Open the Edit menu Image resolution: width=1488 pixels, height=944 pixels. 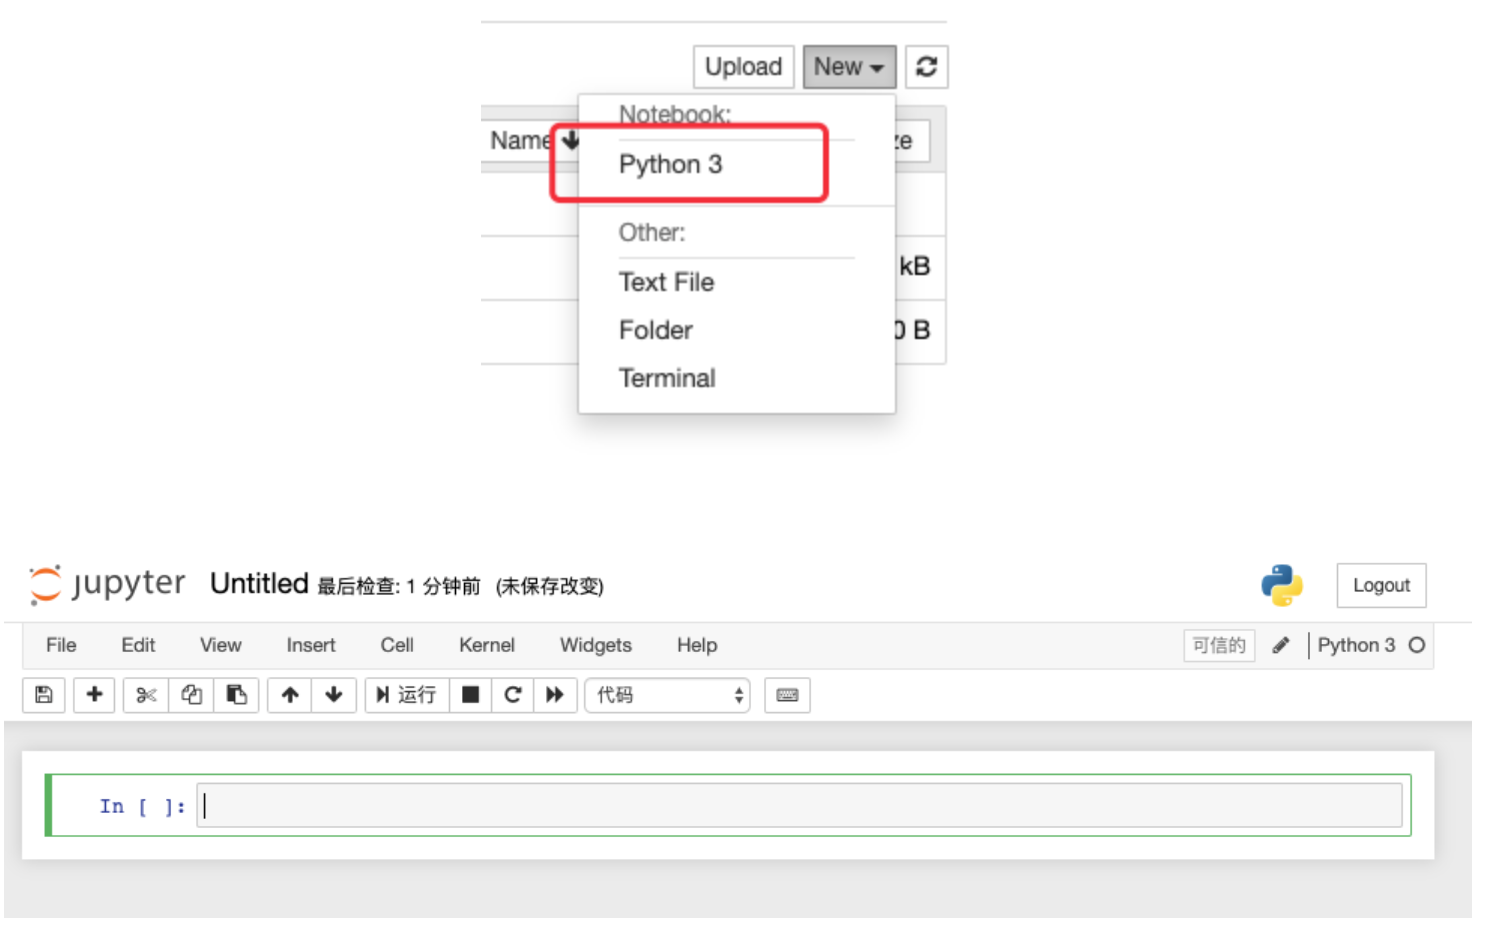138,645
